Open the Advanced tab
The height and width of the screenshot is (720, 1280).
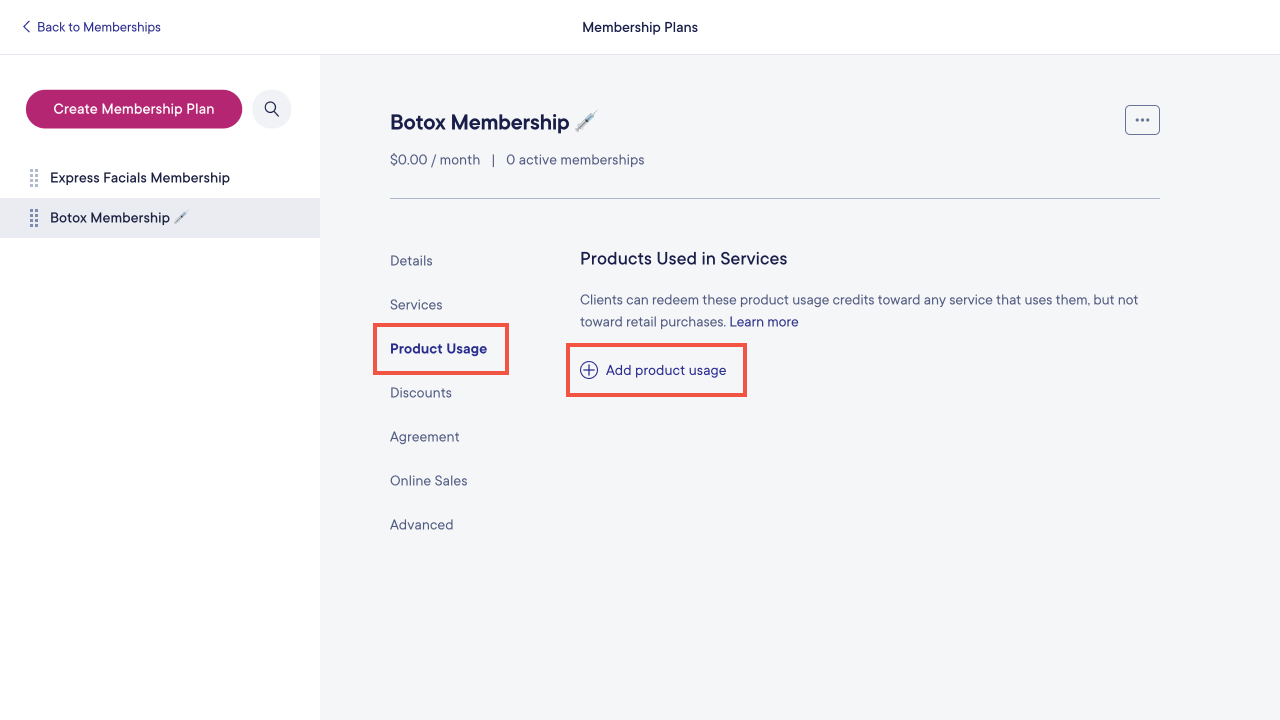[x=422, y=525]
